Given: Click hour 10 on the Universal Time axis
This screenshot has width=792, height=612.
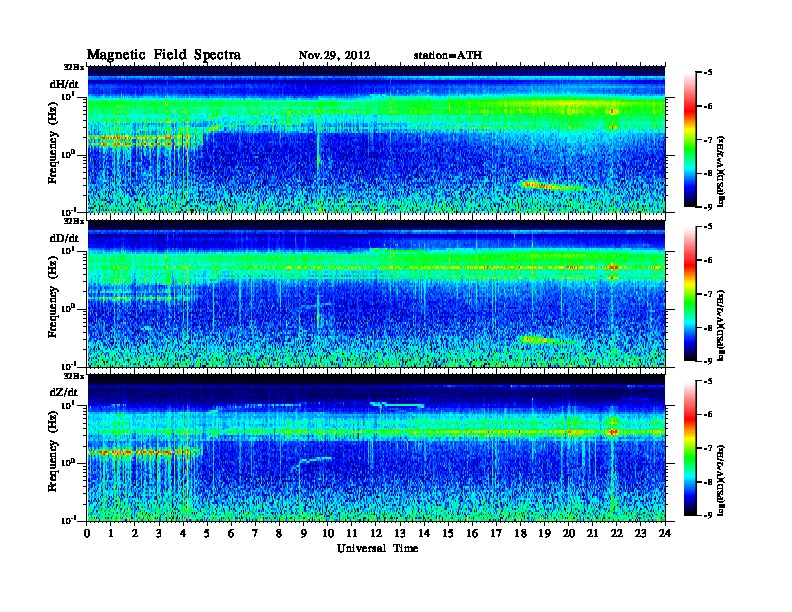Looking at the screenshot, I should (x=327, y=534).
